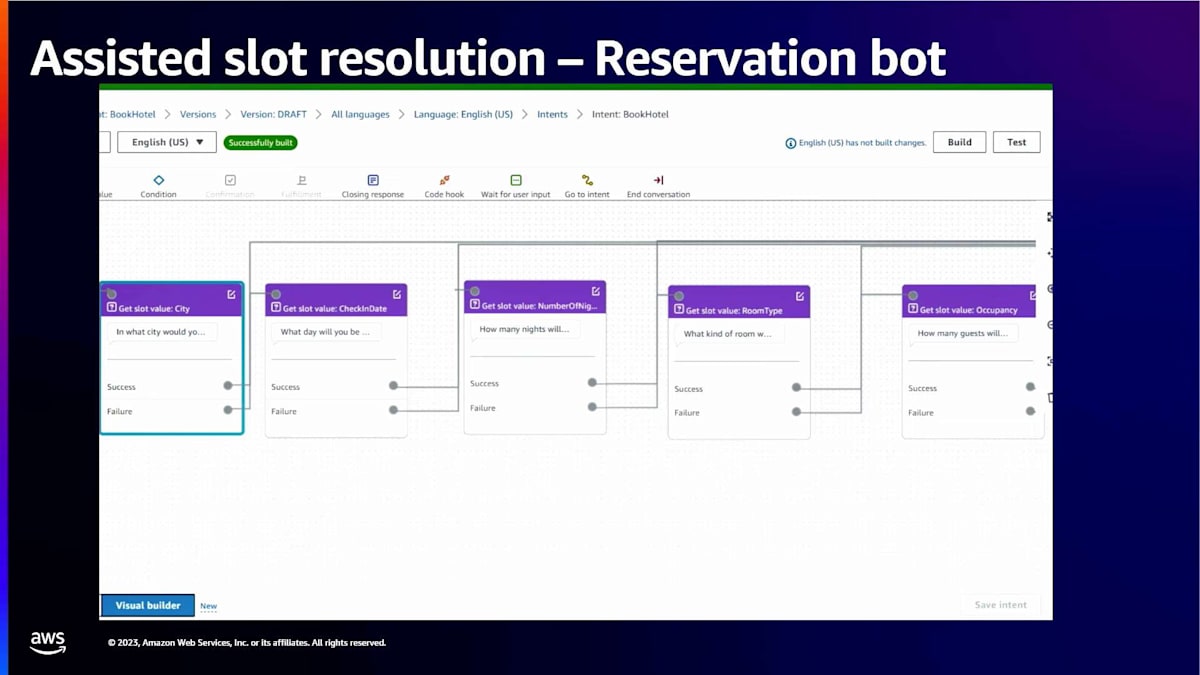Edit the NumberOfNights slot block
The height and width of the screenshot is (675, 1200).
[x=595, y=291]
